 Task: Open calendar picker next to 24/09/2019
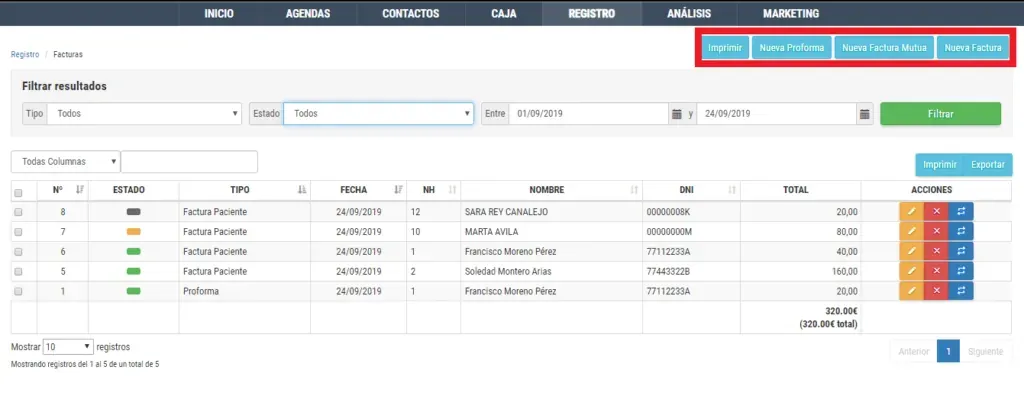tap(865, 114)
